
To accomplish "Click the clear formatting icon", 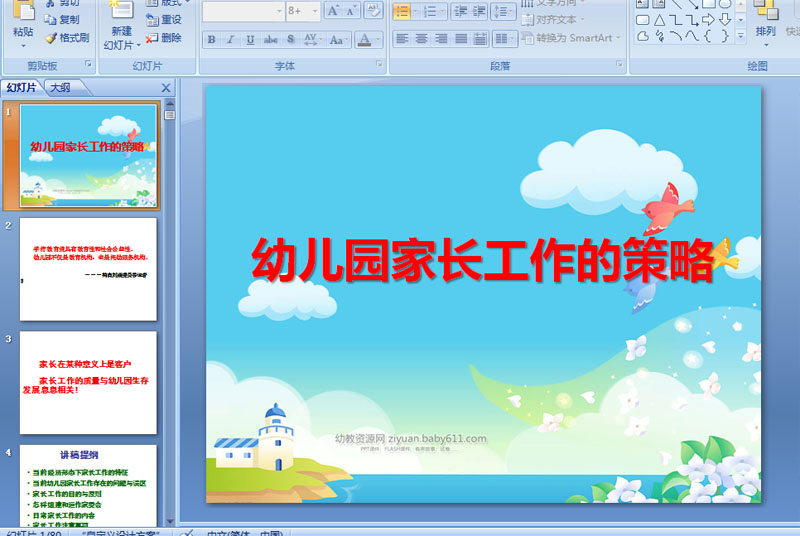I will coord(373,11).
